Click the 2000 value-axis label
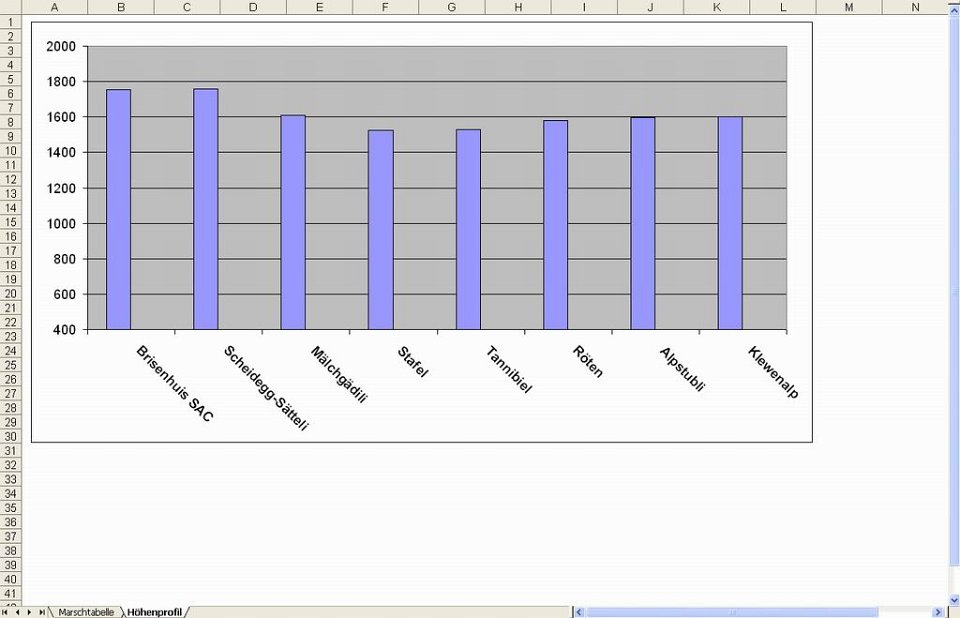 tap(61, 47)
